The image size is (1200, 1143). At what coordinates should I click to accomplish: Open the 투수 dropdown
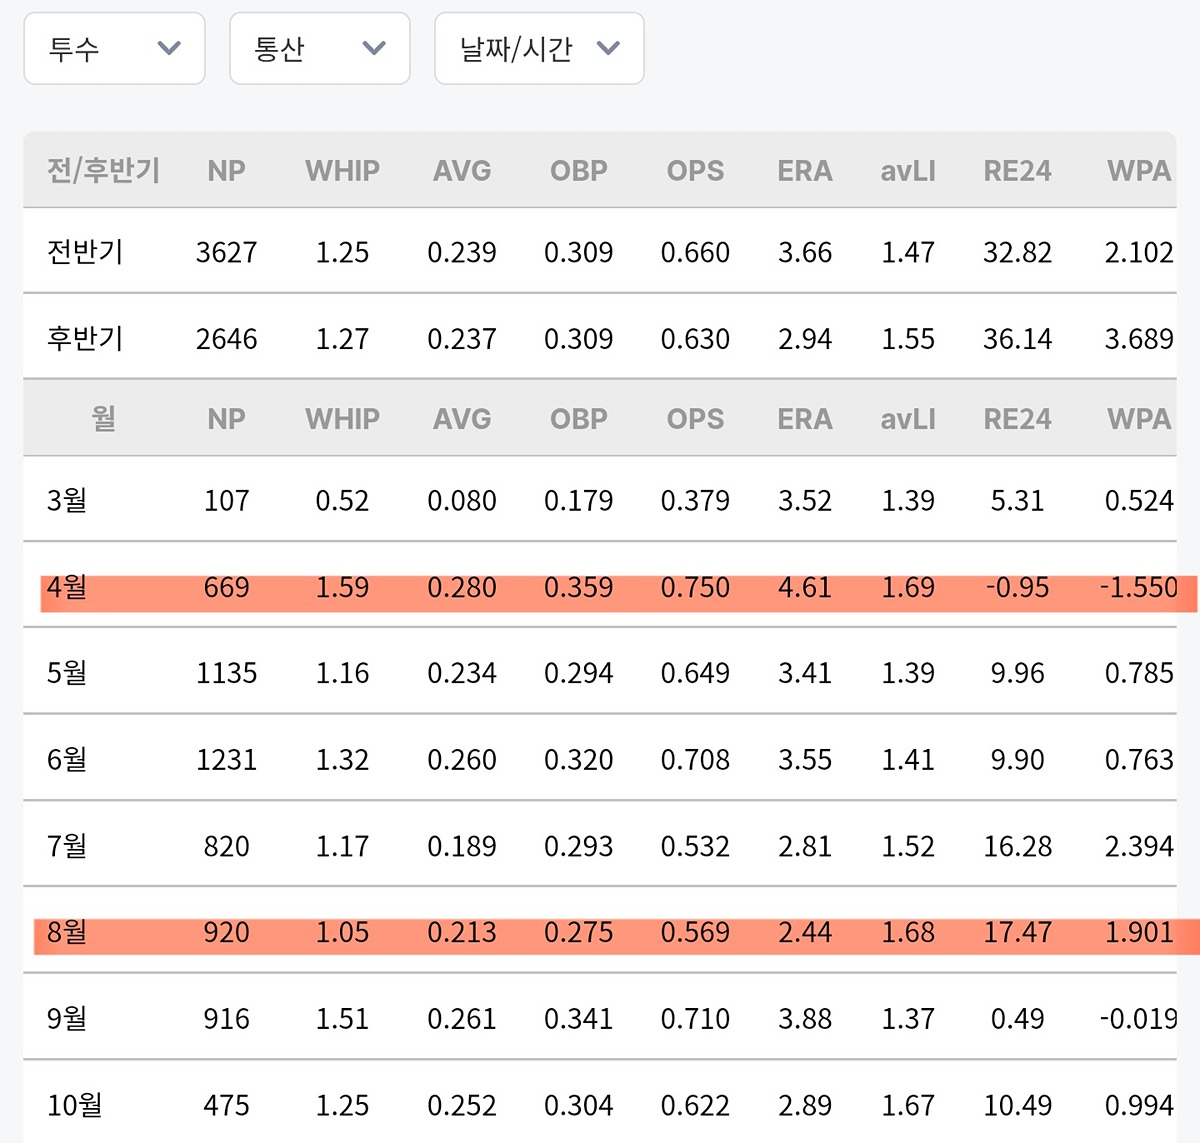pyautogui.click(x=113, y=48)
